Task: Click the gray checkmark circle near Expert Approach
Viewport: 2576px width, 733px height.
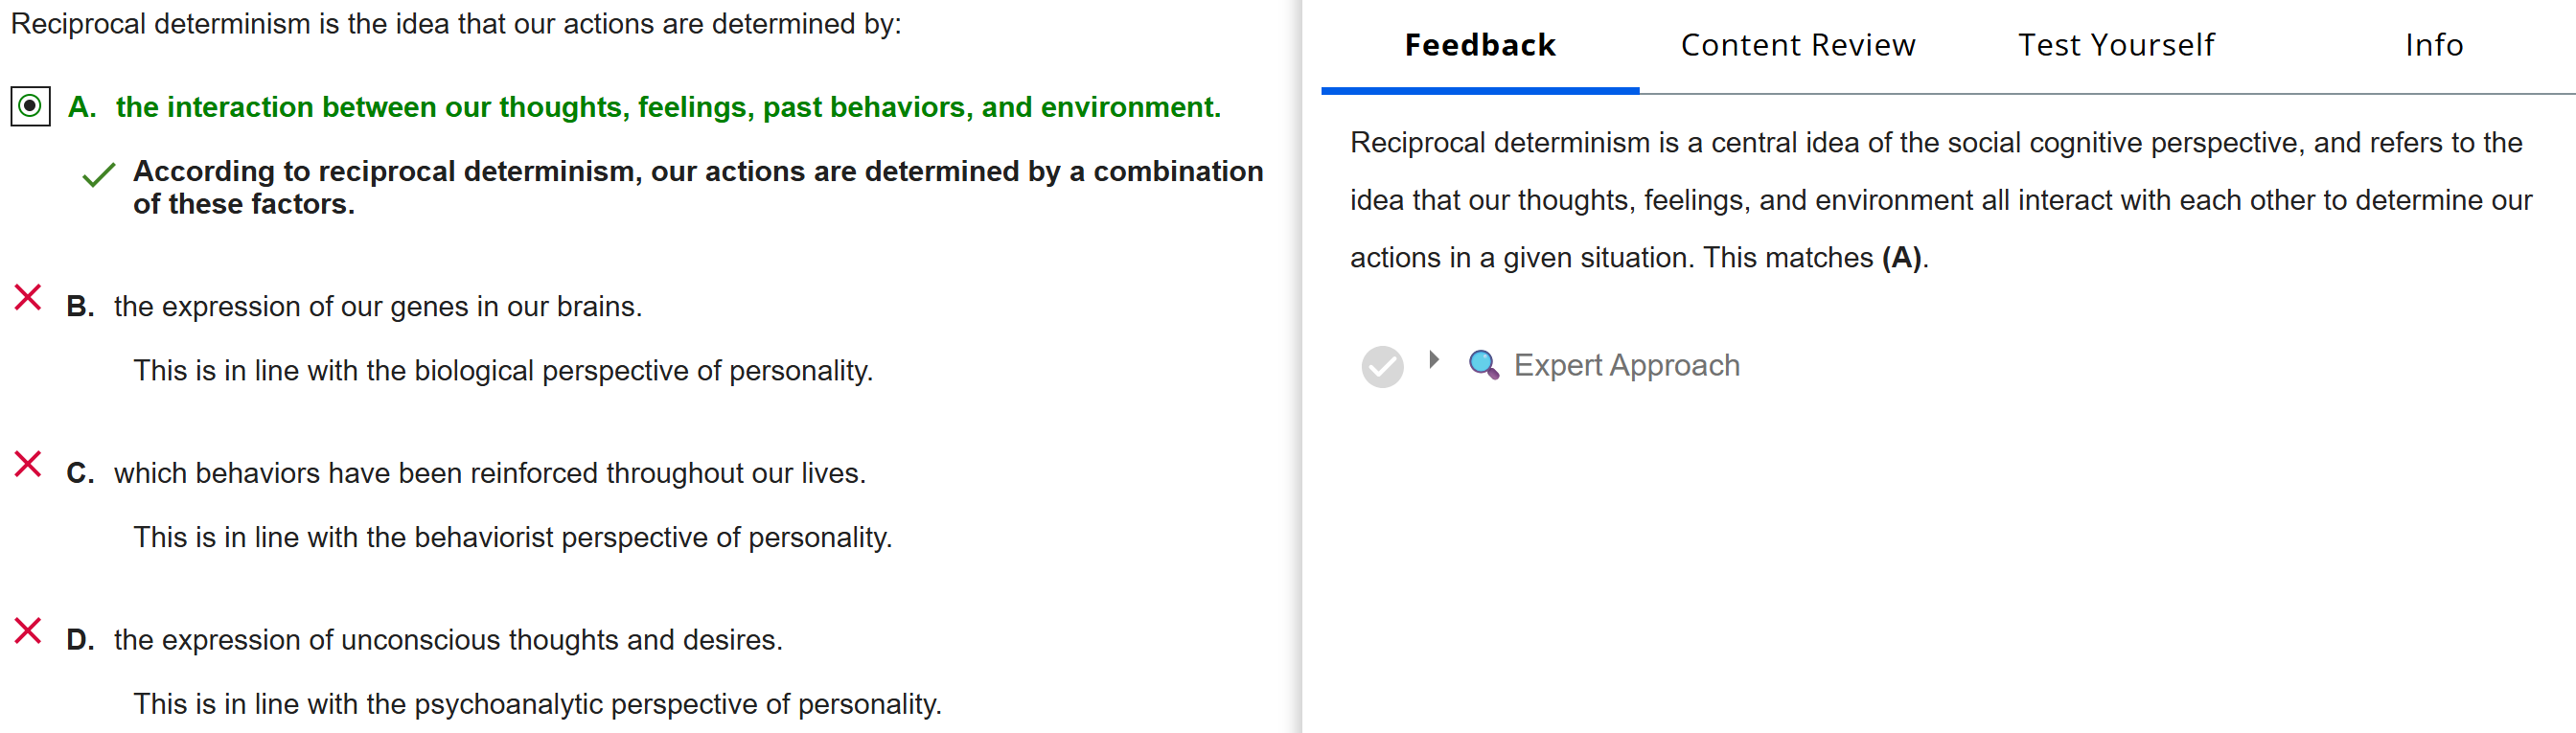Action: 1382,366
